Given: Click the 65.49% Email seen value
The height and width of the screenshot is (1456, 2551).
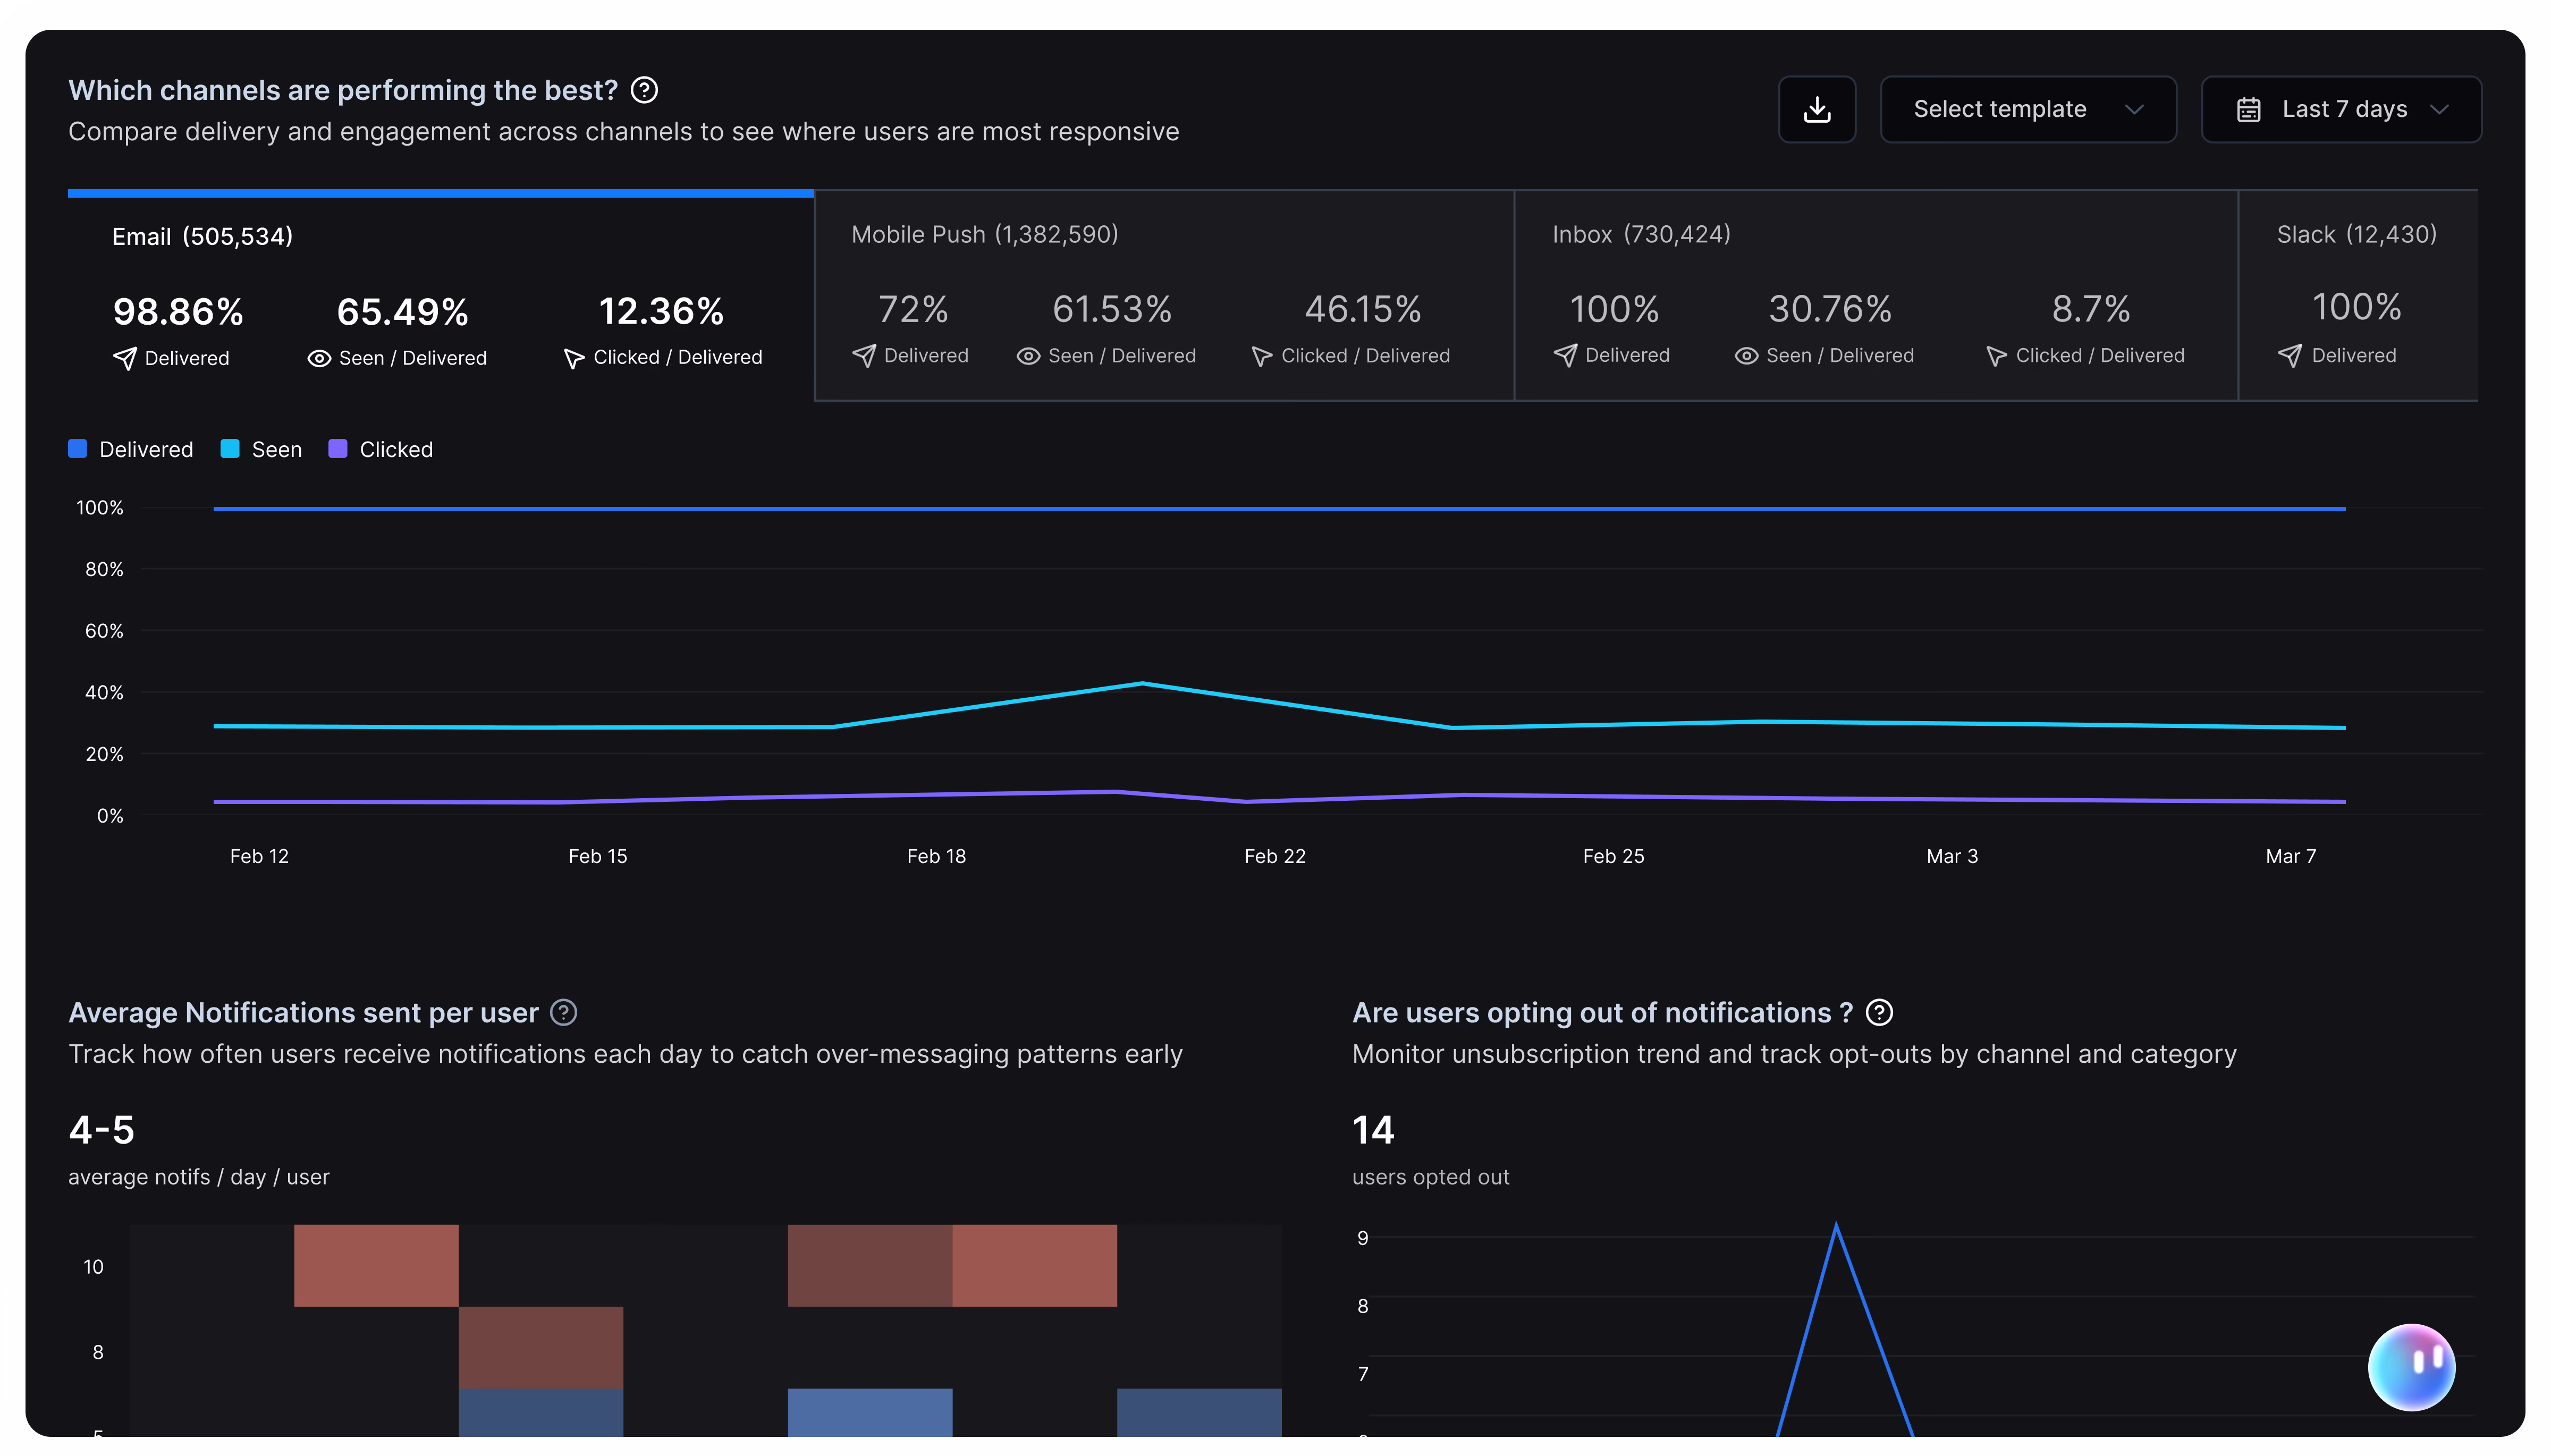Looking at the screenshot, I should 402,312.
